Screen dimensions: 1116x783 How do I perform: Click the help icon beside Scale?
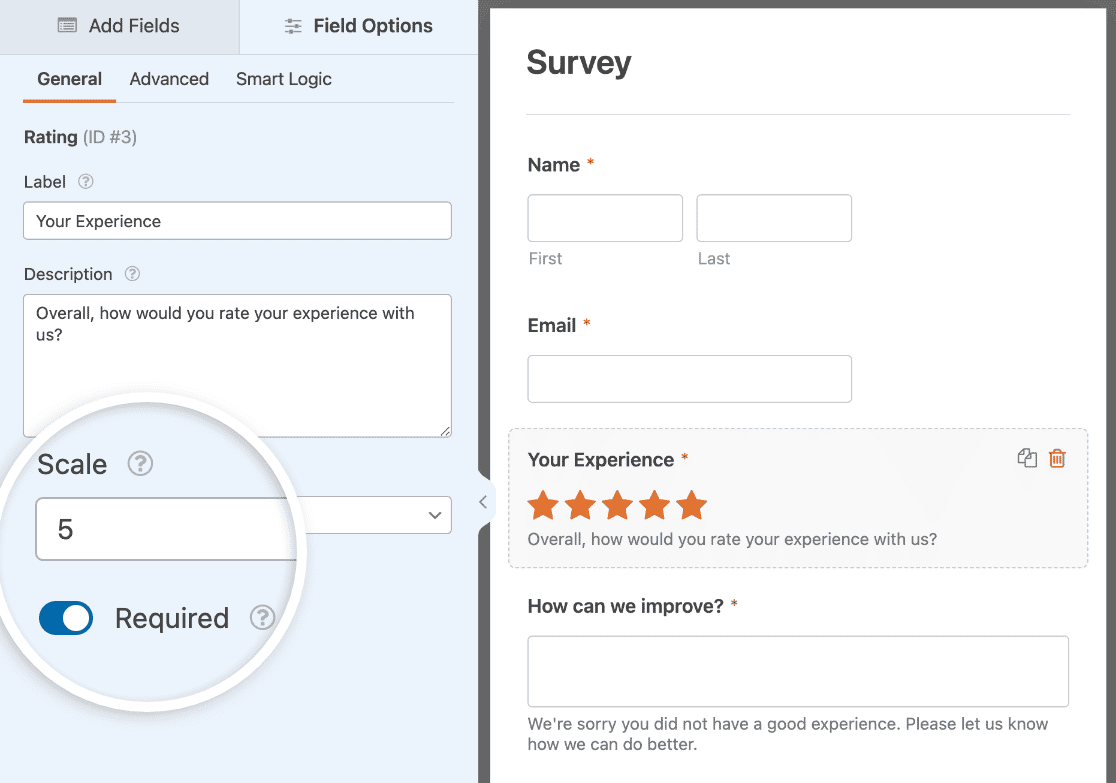click(x=140, y=464)
